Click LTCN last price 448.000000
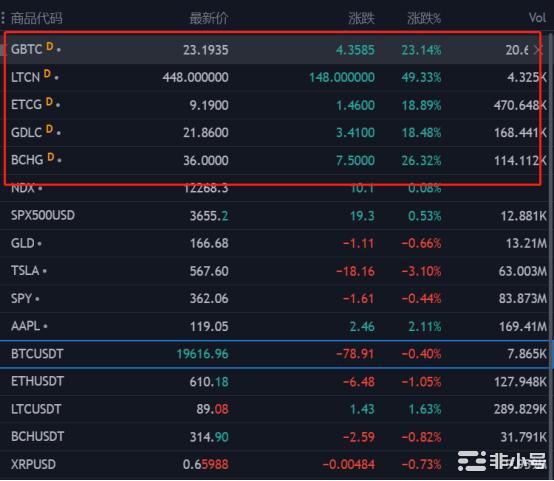This screenshot has height=481, width=554. (195, 77)
